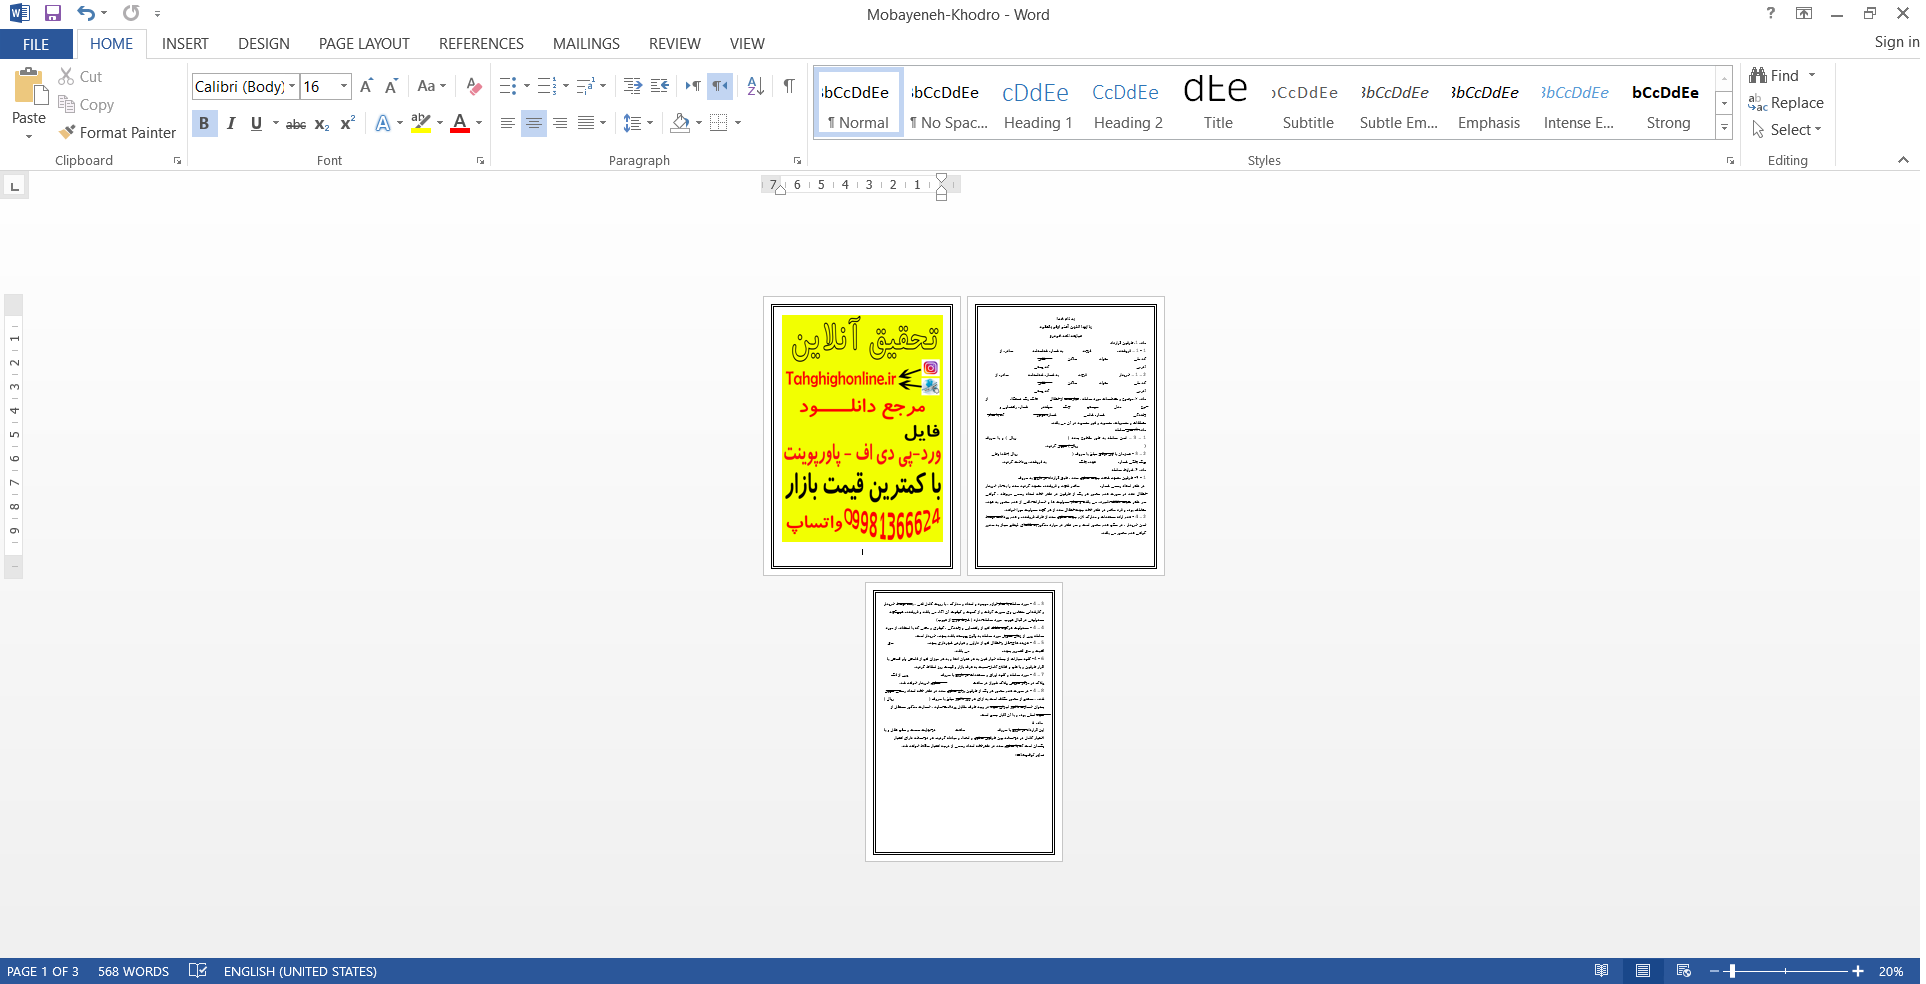
Task: Switch to the REFERENCES tab
Action: pyautogui.click(x=481, y=44)
